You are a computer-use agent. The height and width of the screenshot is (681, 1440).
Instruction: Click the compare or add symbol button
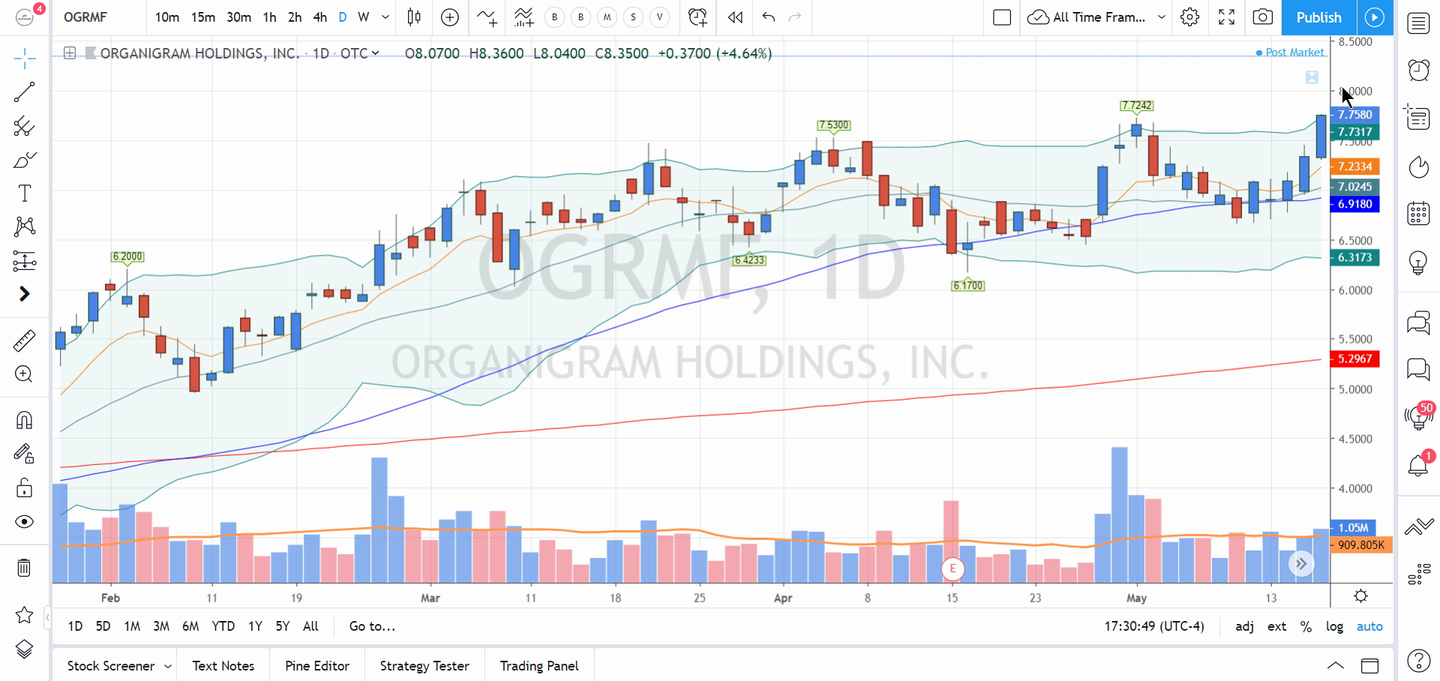pos(450,17)
